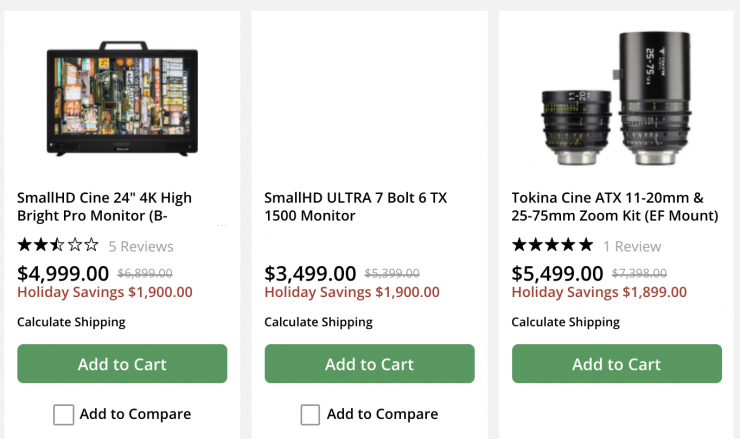Calculate Shipping for SmallHD ULTRA 7 monitor

318,322
